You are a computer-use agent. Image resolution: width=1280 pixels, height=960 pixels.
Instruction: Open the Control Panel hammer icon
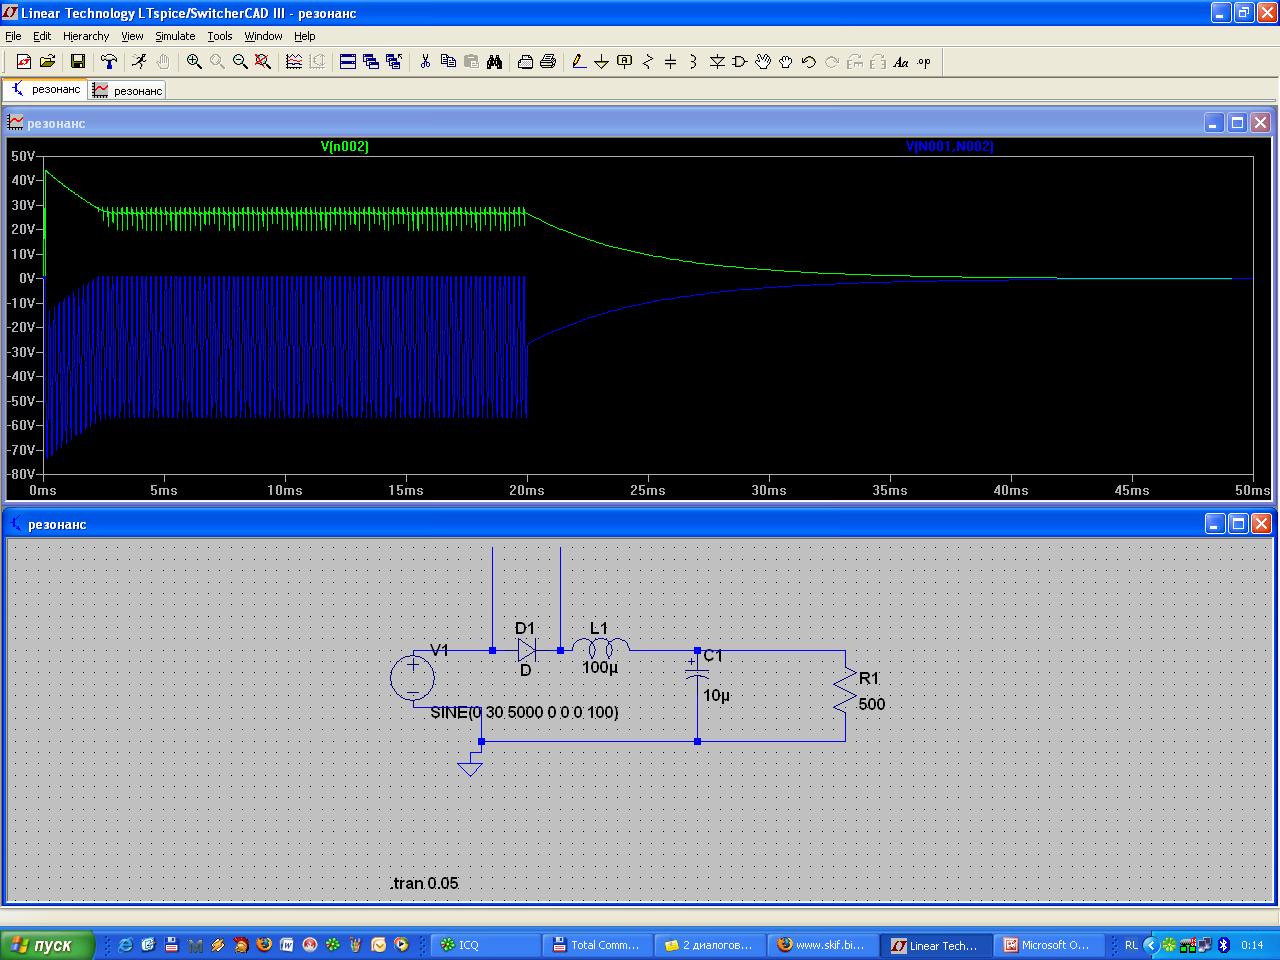[109, 62]
